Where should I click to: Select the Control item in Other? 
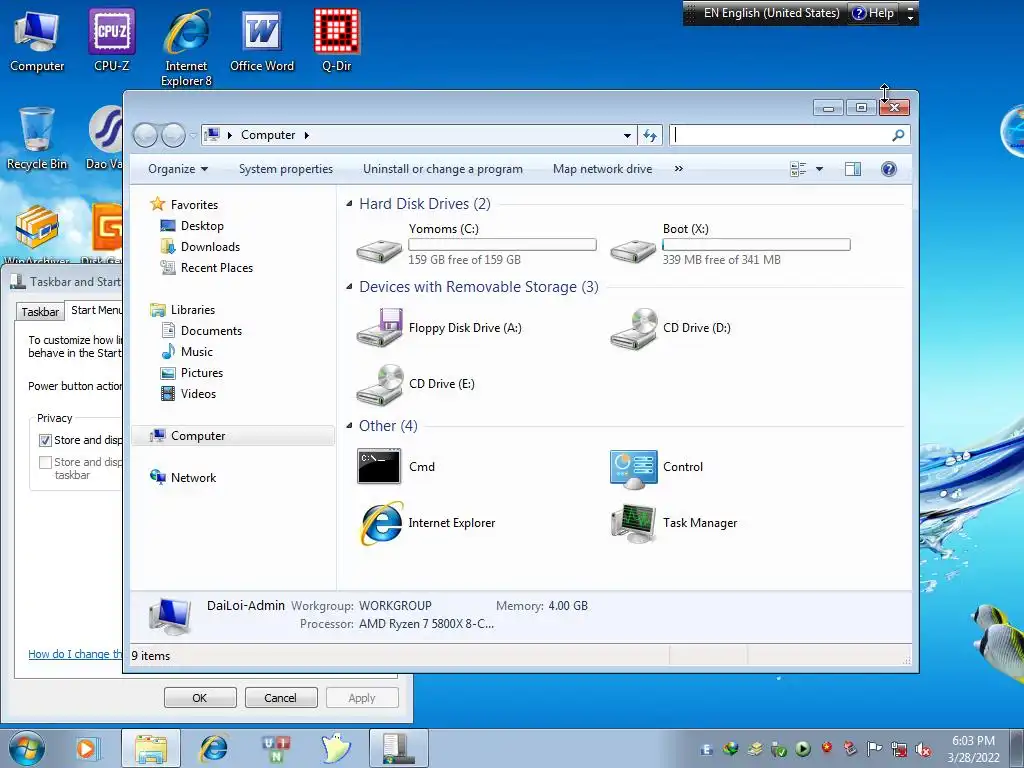656,467
